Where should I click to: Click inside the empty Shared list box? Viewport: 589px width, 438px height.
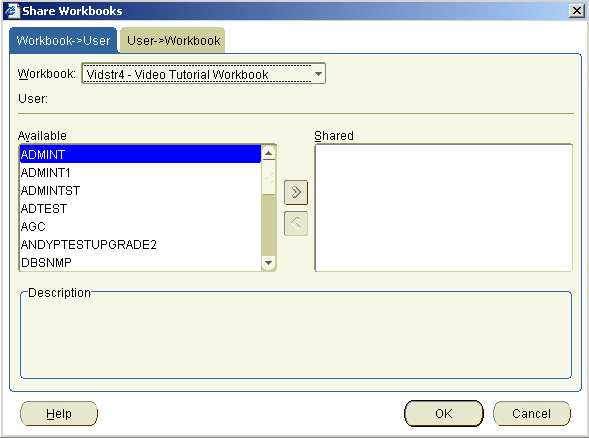443,207
